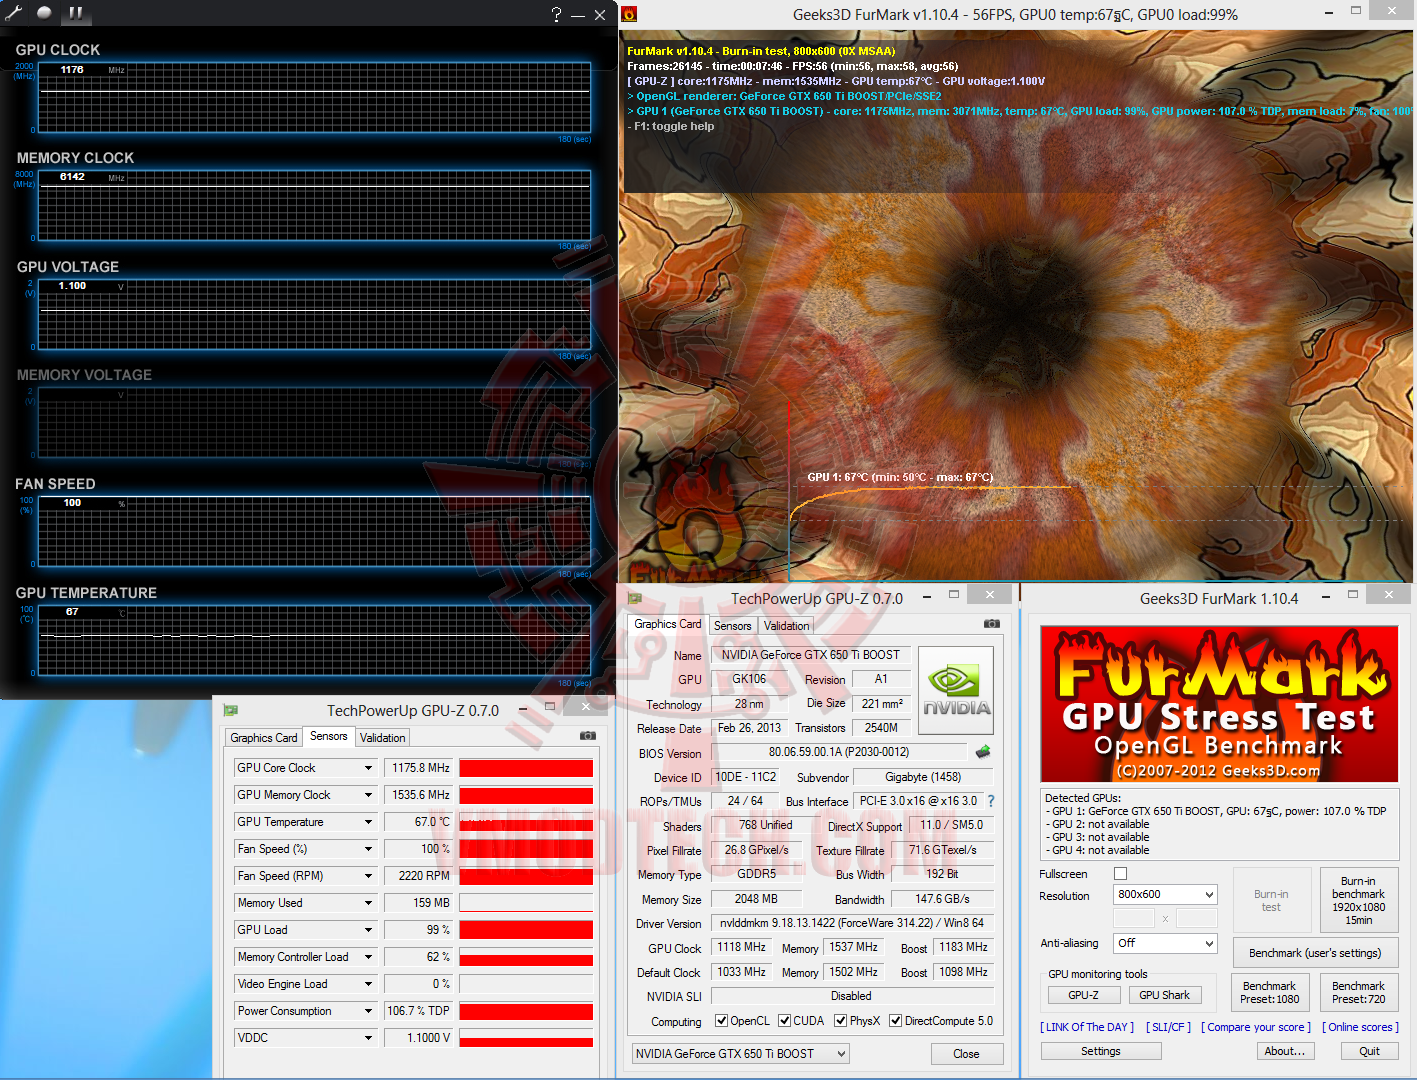This screenshot has width=1417, height=1080.
Task: Take a screenshot with the camera icon in the GPU-Z Sensors window
Action: (x=588, y=736)
